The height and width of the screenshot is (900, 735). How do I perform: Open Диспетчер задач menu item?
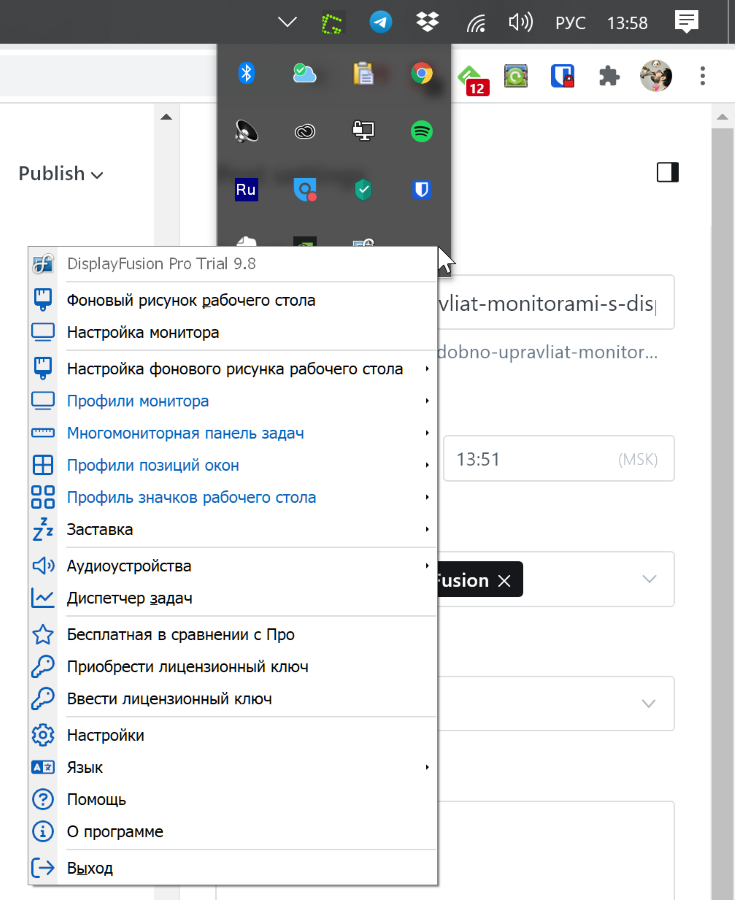pos(234,598)
